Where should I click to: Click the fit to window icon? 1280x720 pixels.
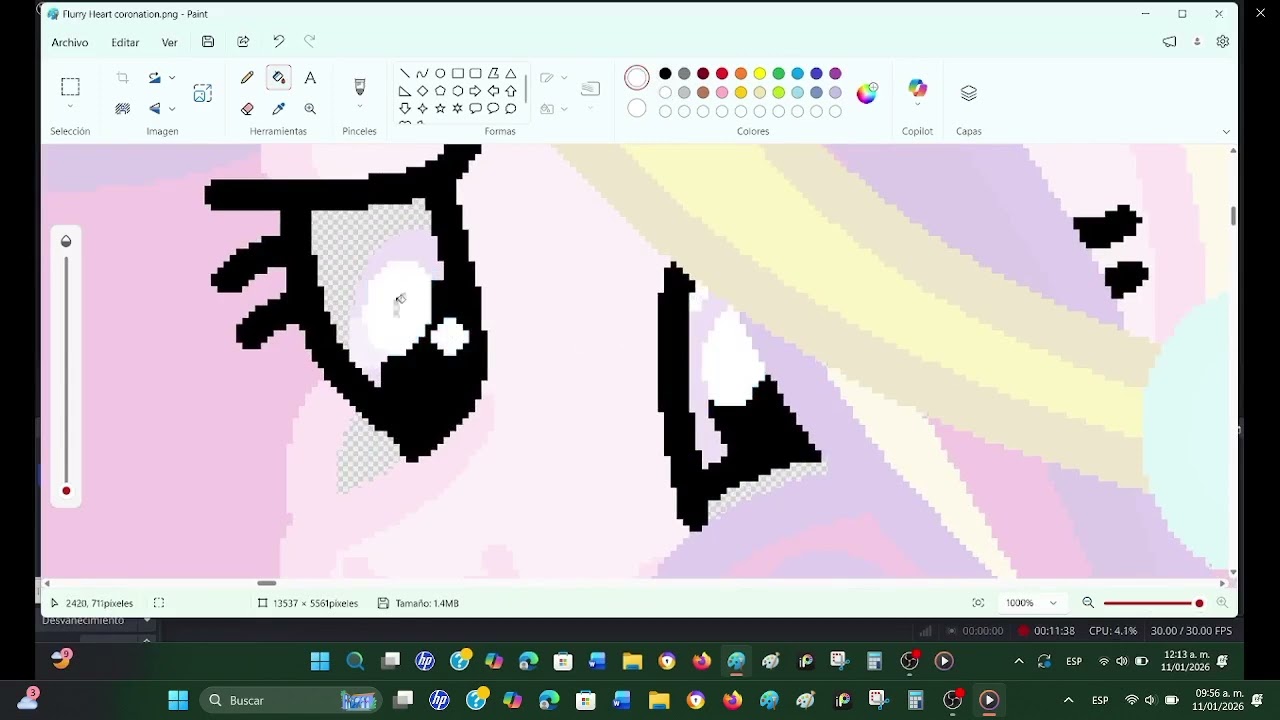(x=978, y=603)
